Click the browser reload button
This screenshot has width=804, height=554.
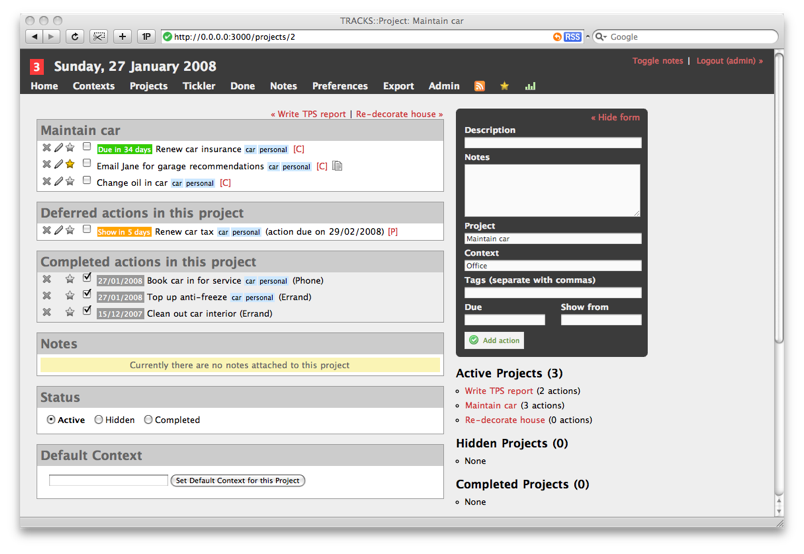[74, 37]
